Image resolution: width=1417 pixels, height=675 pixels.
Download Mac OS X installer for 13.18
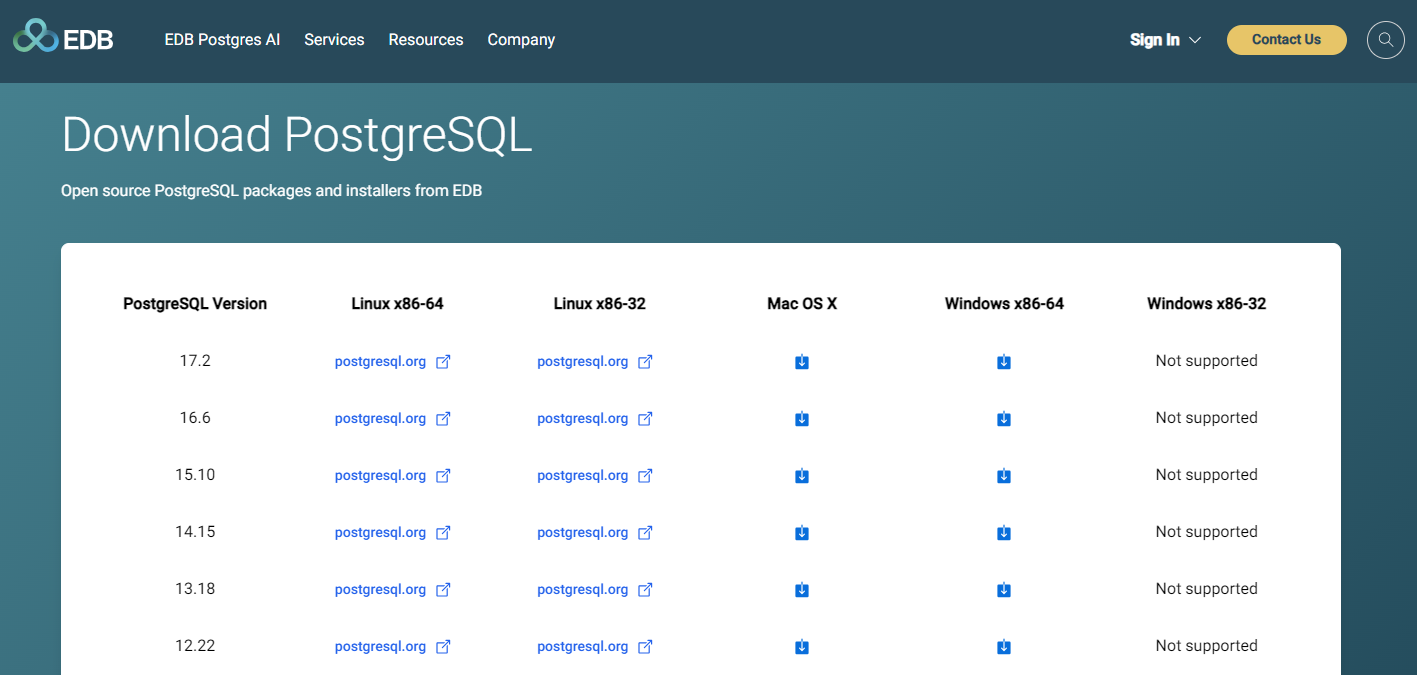(x=802, y=590)
